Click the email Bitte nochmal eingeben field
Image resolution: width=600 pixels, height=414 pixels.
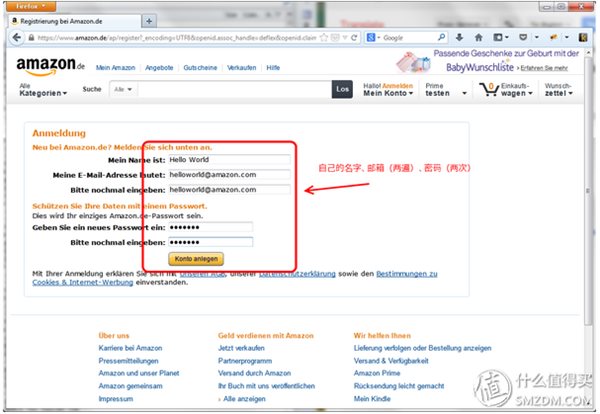click(229, 190)
